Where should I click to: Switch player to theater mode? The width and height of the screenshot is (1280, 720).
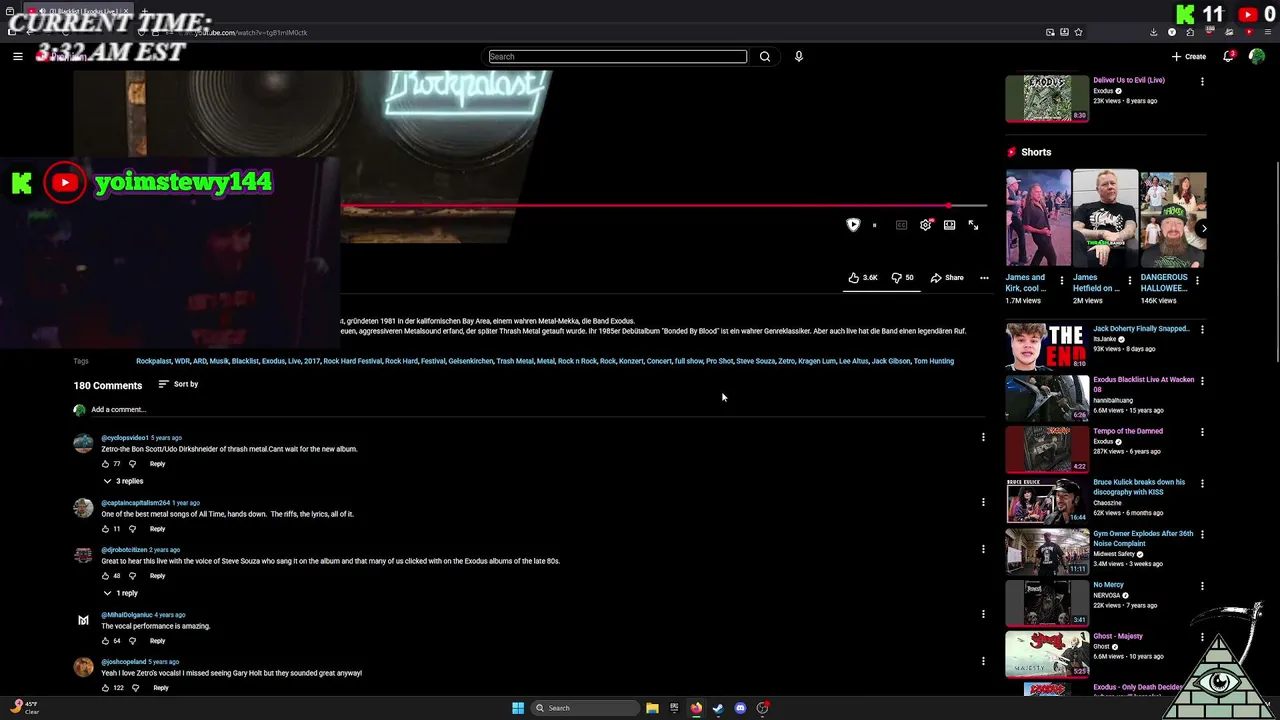coord(949,225)
